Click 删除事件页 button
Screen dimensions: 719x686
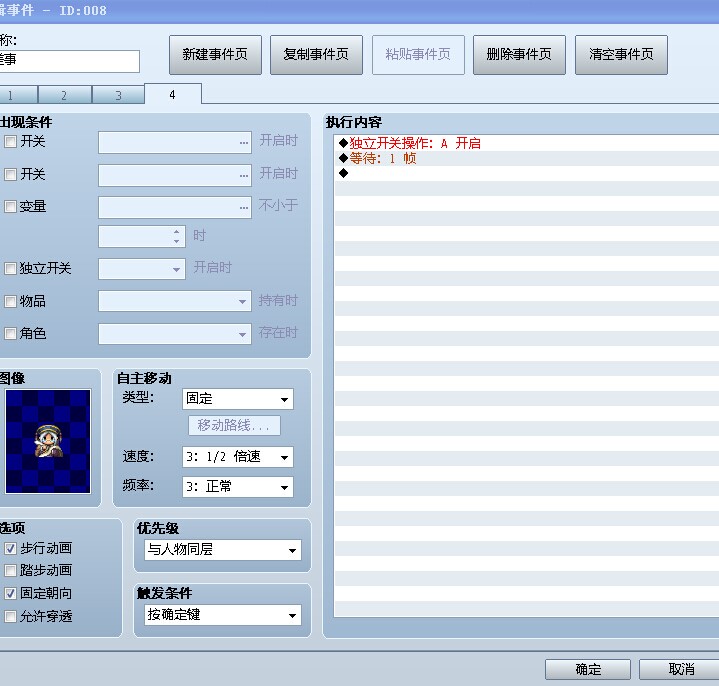point(520,55)
